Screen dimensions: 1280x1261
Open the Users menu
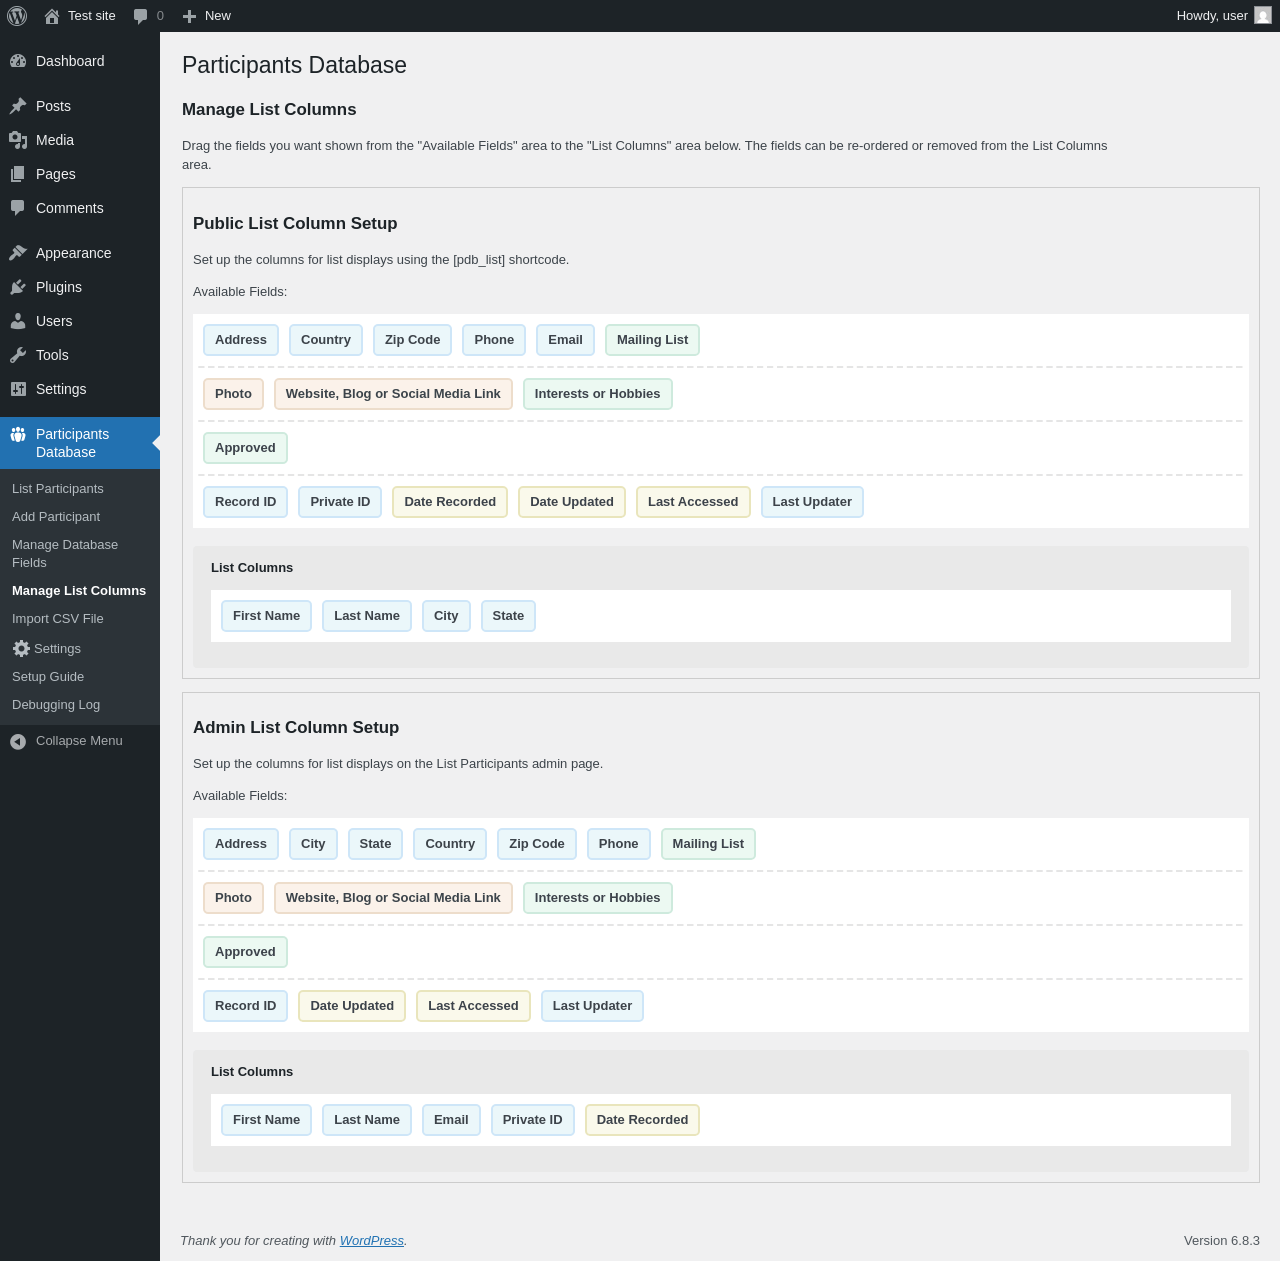click(x=54, y=321)
